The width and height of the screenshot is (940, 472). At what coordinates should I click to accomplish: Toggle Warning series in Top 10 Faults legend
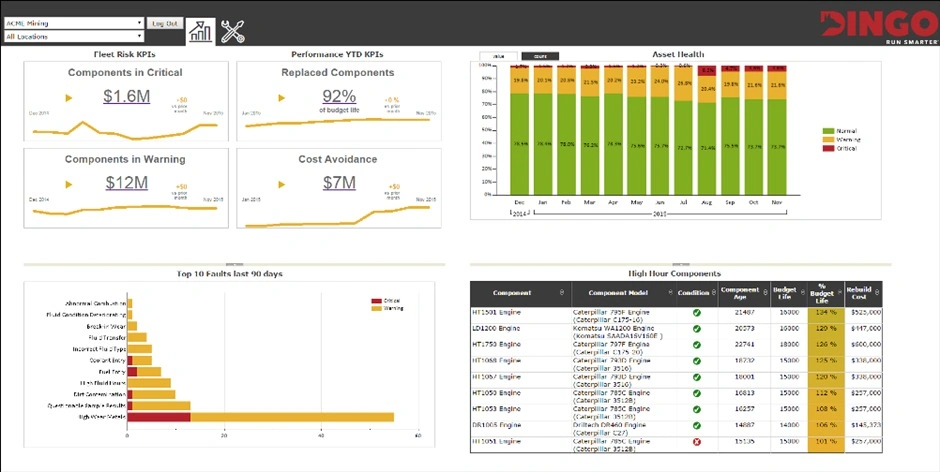pos(390,308)
